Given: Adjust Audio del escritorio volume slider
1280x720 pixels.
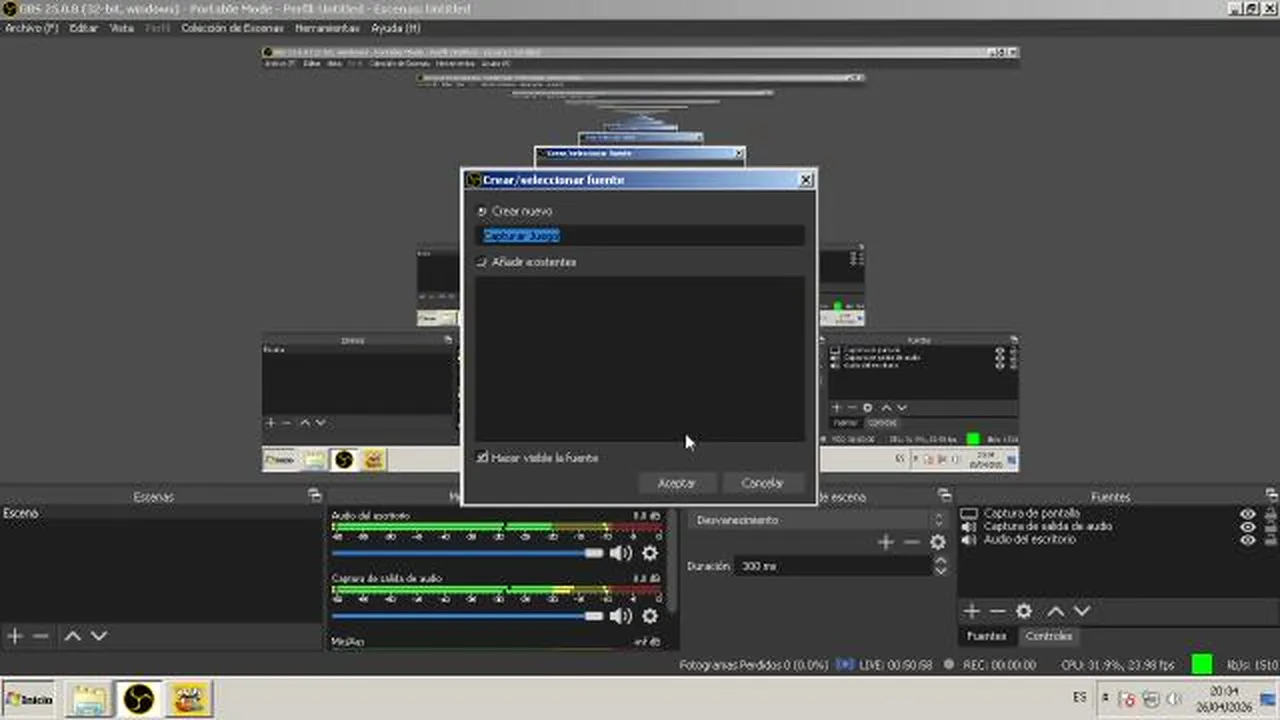Looking at the screenshot, I should pyautogui.click(x=468, y=553).
